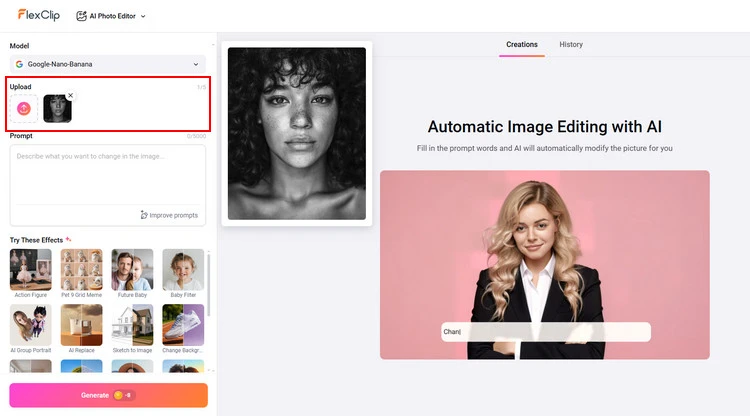Open the AI Photo Editor dropdown

tap(111, 16)
